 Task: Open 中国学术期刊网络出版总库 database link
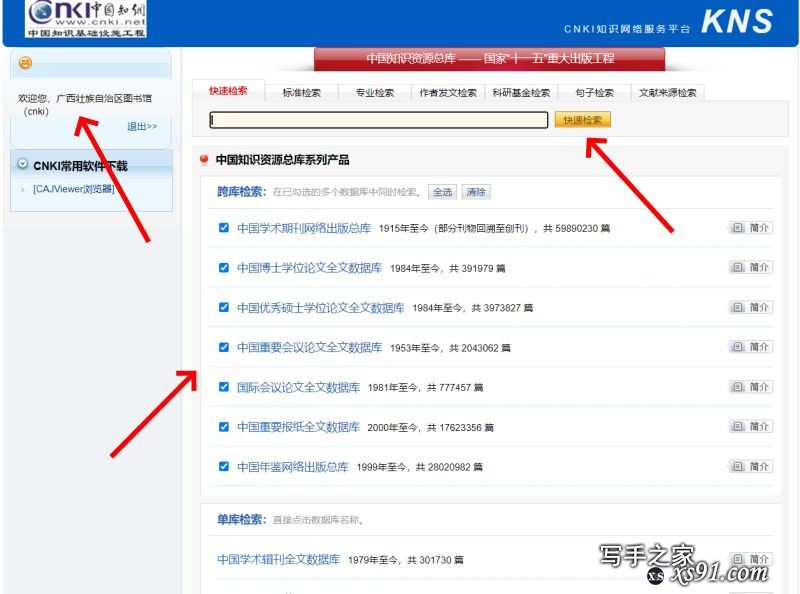pos(304,228)
